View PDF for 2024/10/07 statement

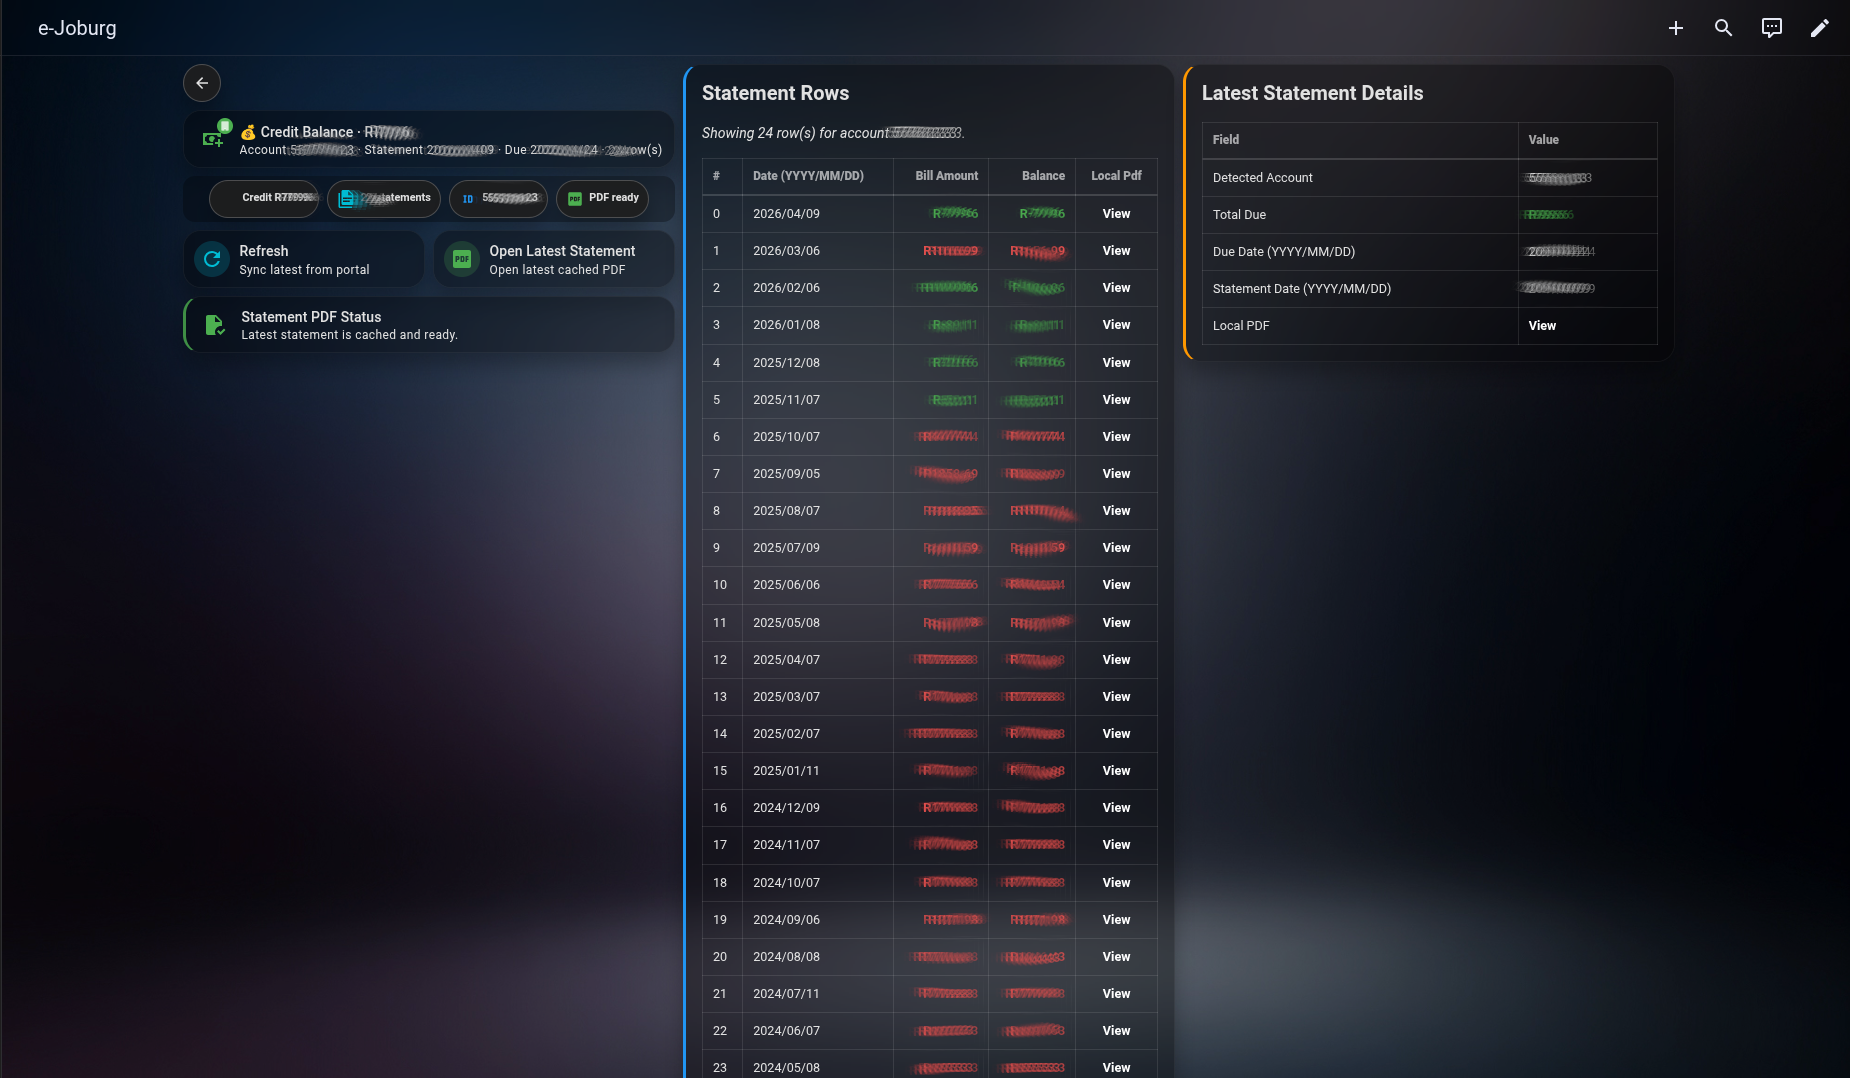(x=1116, y=883)
